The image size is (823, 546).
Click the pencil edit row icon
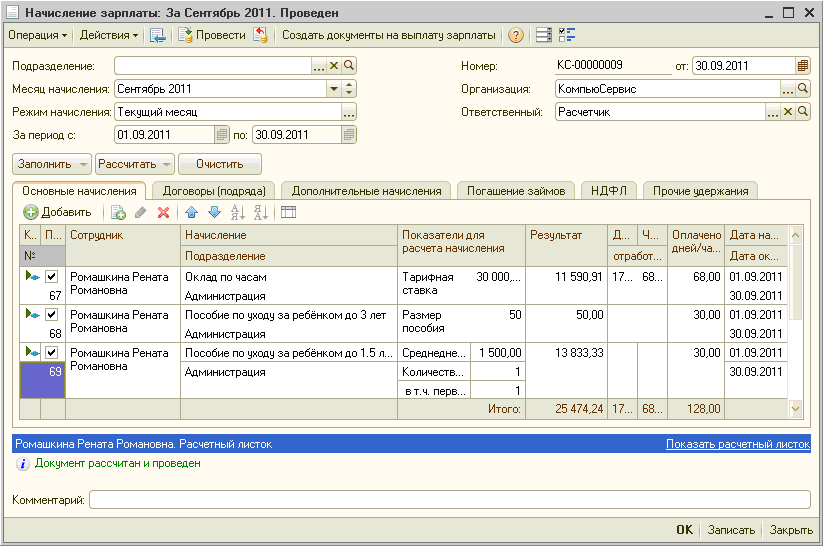(141, 213)
